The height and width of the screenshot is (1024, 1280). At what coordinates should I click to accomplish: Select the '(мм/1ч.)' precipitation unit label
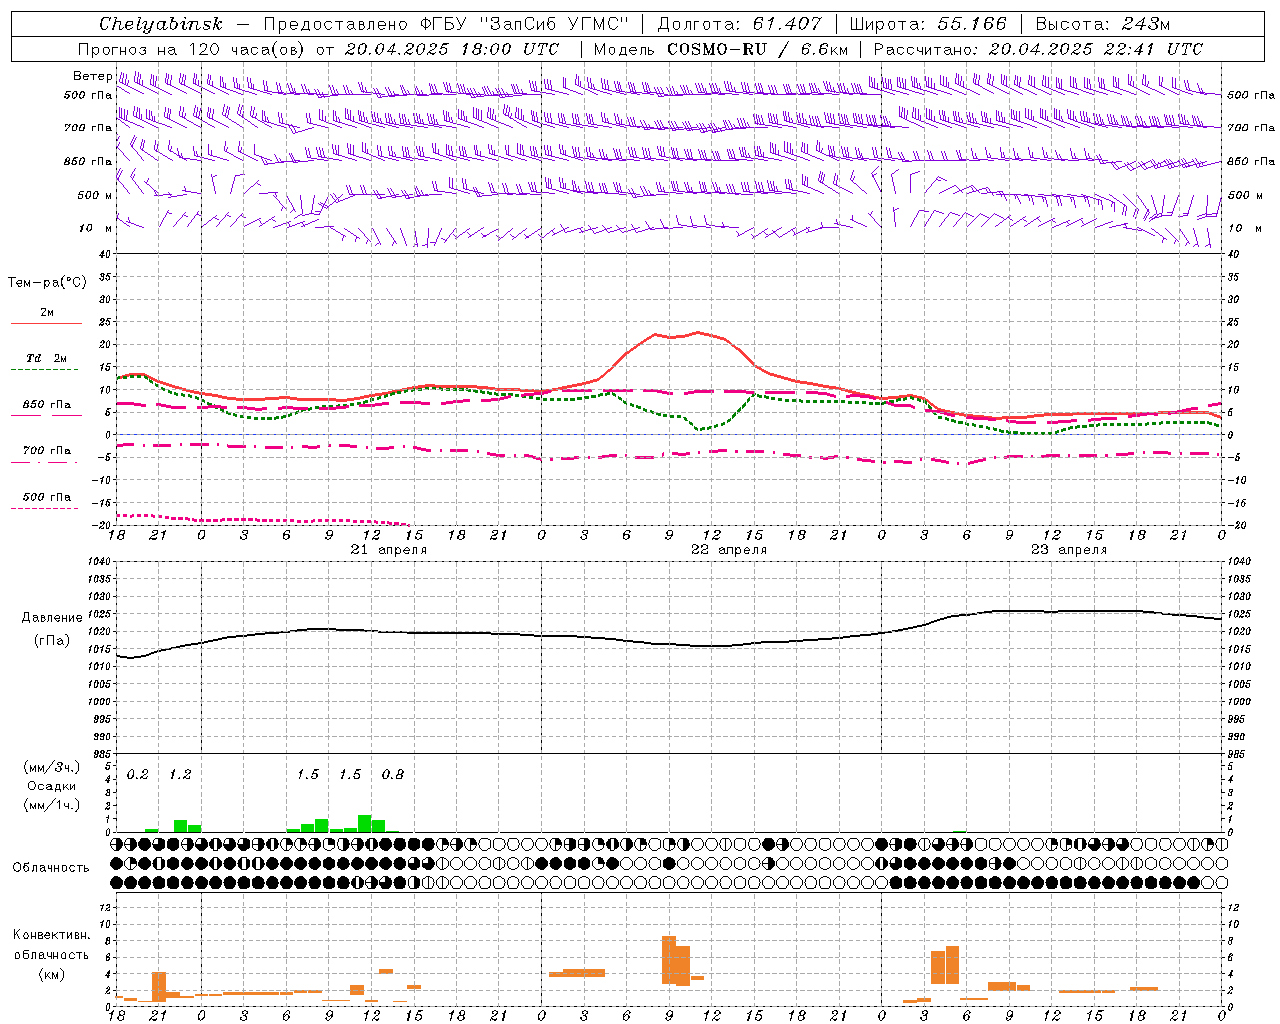[52, 805]
